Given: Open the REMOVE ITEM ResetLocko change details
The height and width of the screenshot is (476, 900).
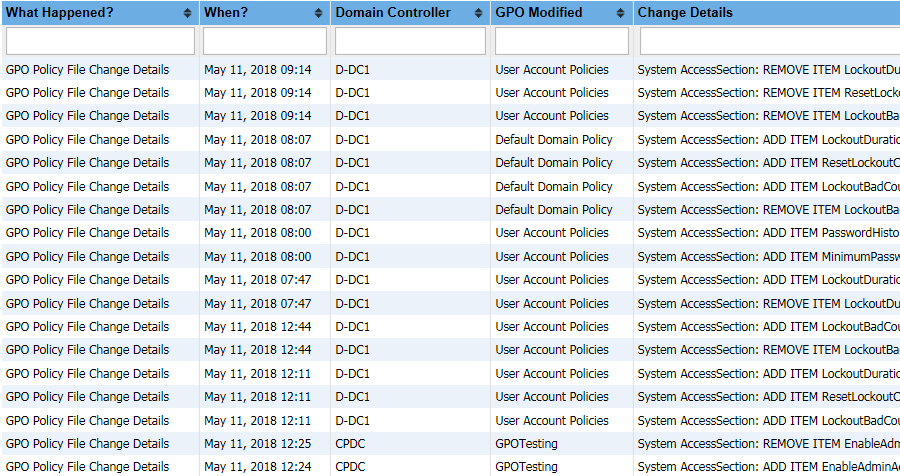Looking at the screenshot, I should (x=769, y=93).
